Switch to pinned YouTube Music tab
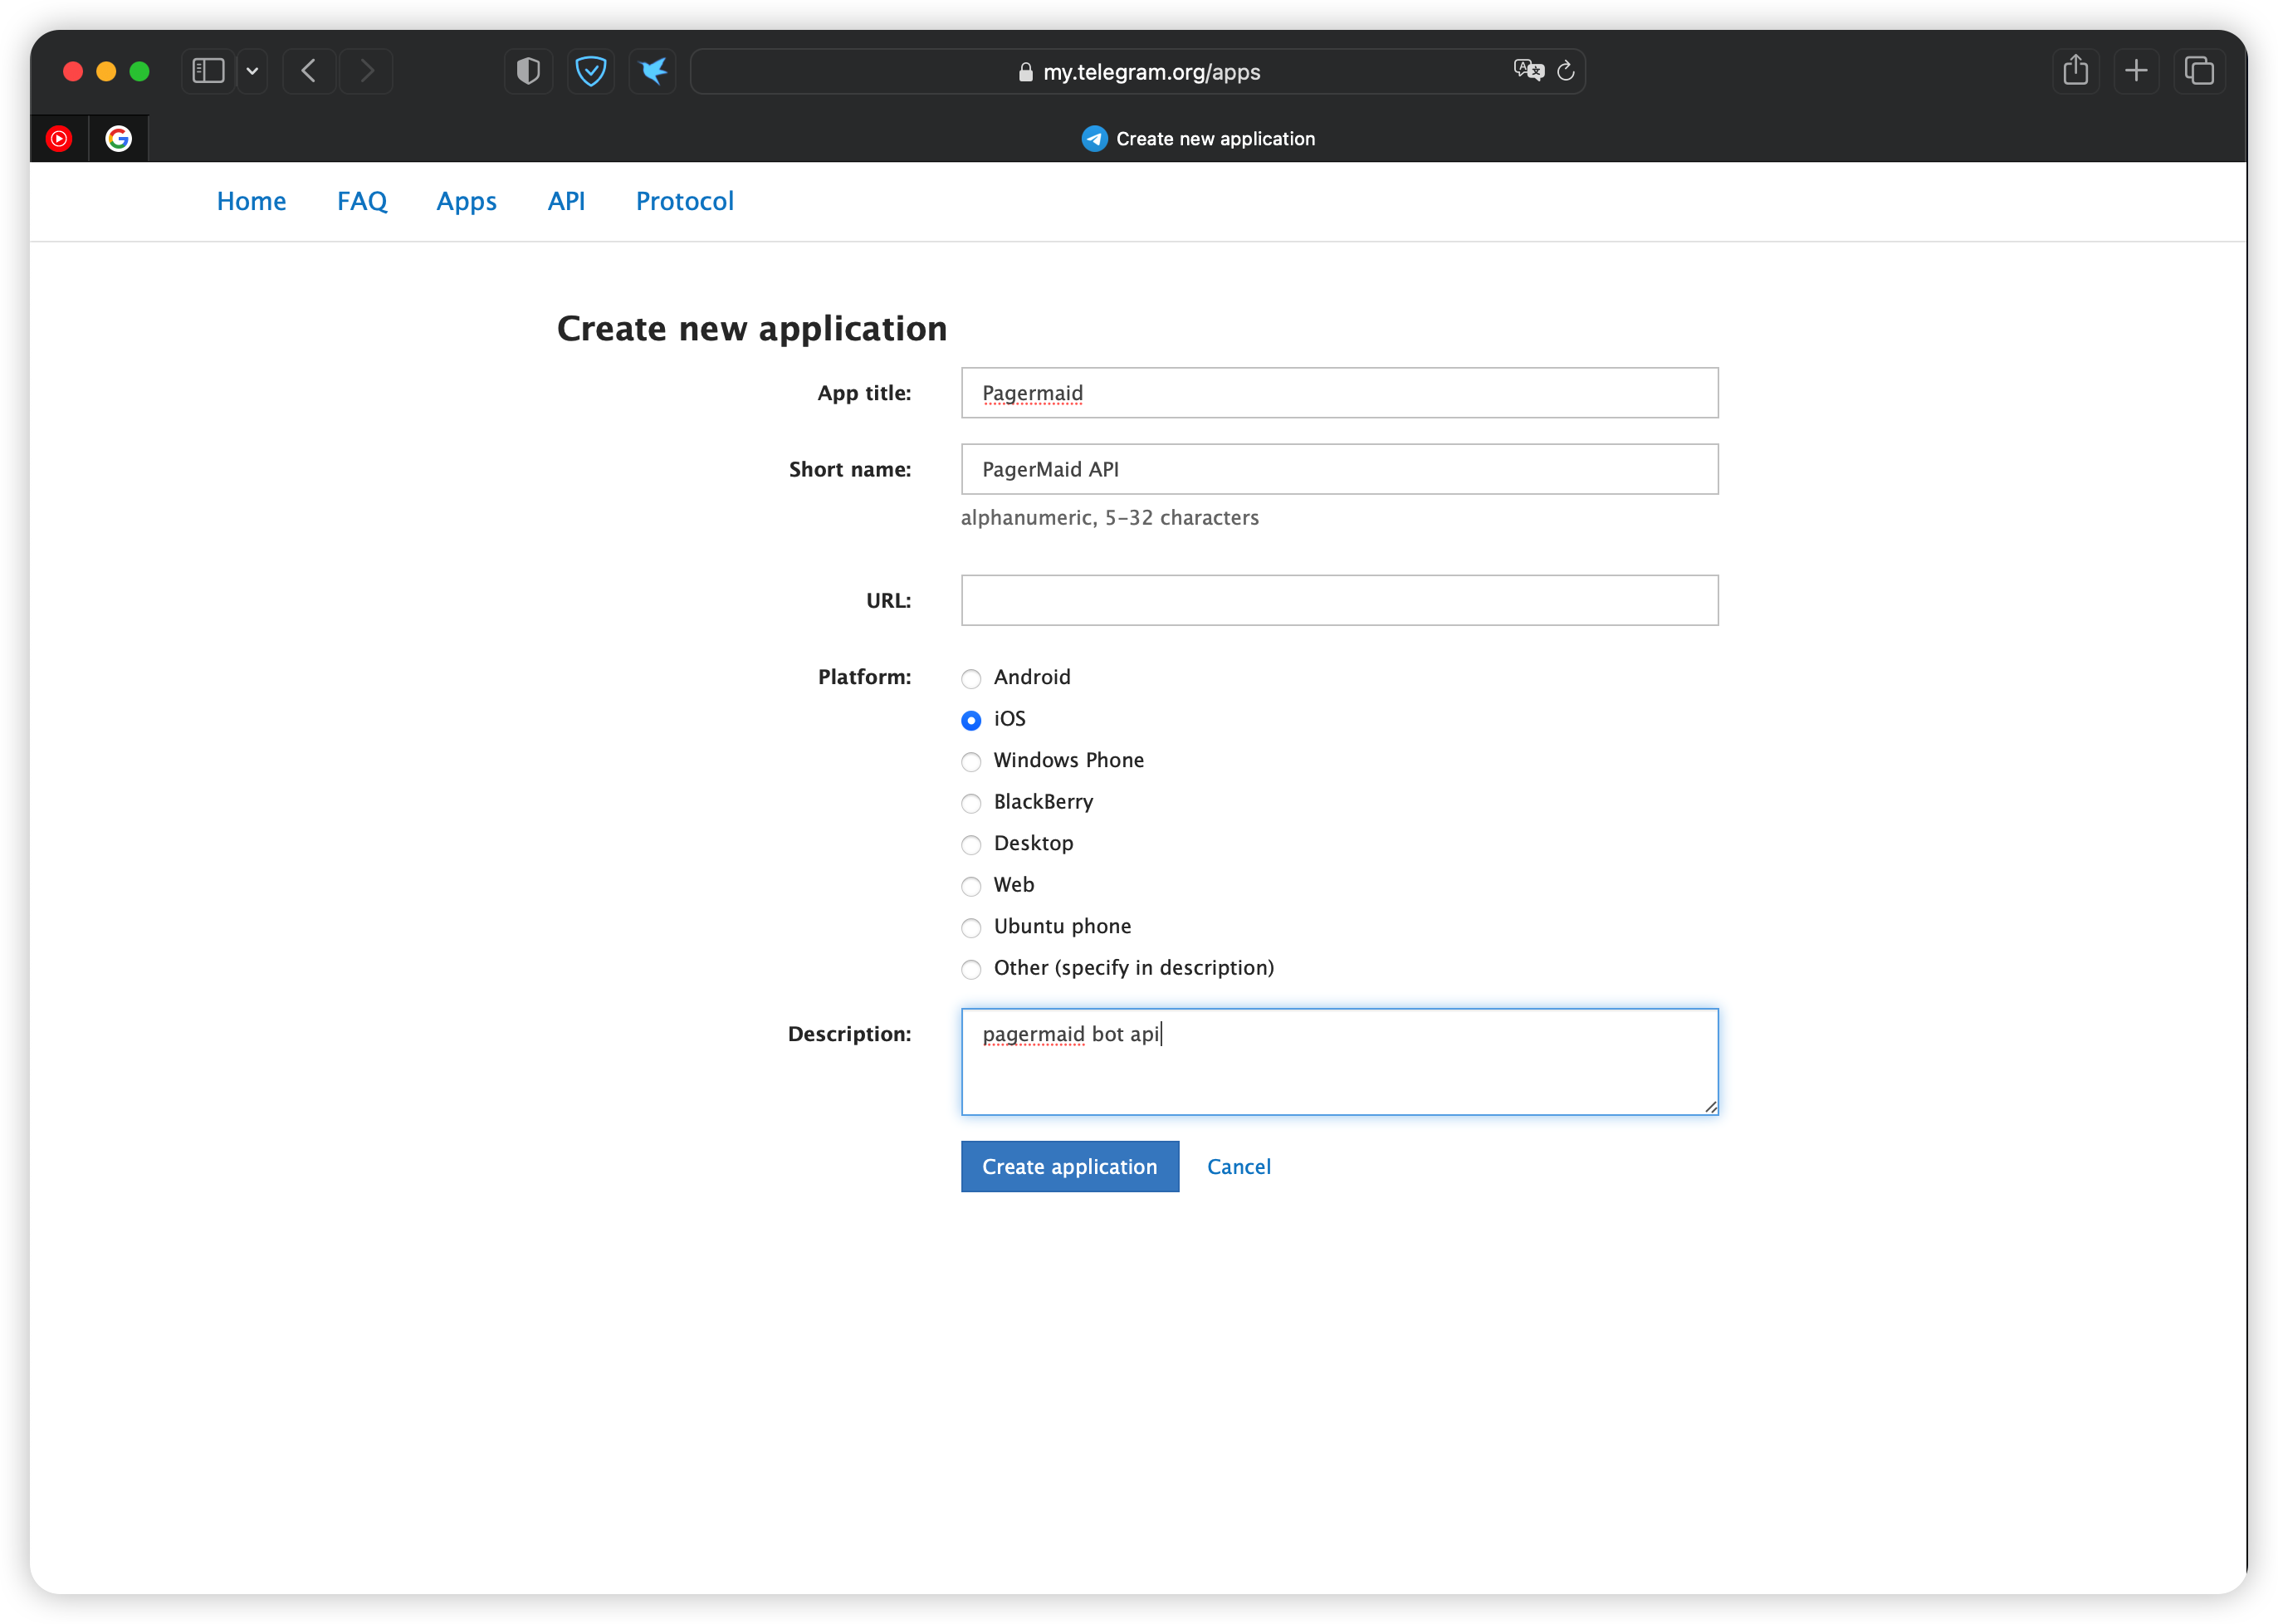Image resolution: width=2278 pixels, height=1624 pixels. coord(59,139)
